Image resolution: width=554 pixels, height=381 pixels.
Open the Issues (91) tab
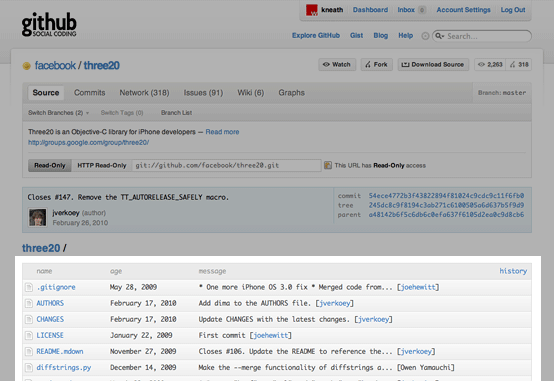click(203, 93)
